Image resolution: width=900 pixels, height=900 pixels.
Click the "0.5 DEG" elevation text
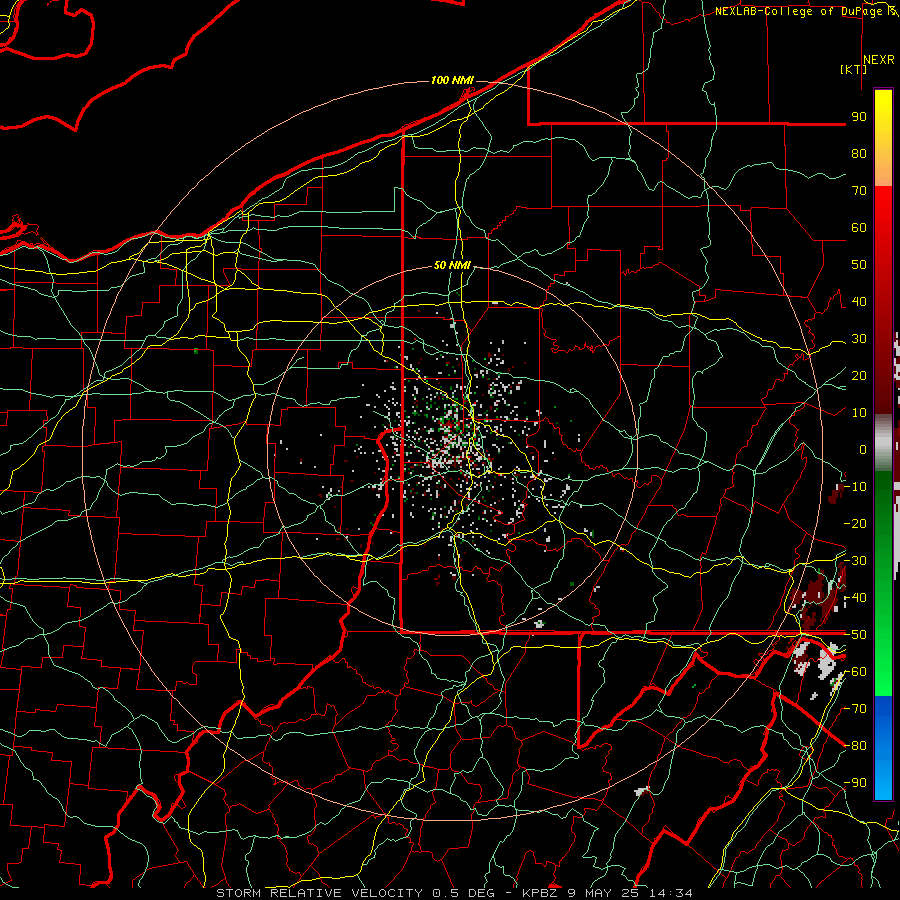(x=463, y=893)
